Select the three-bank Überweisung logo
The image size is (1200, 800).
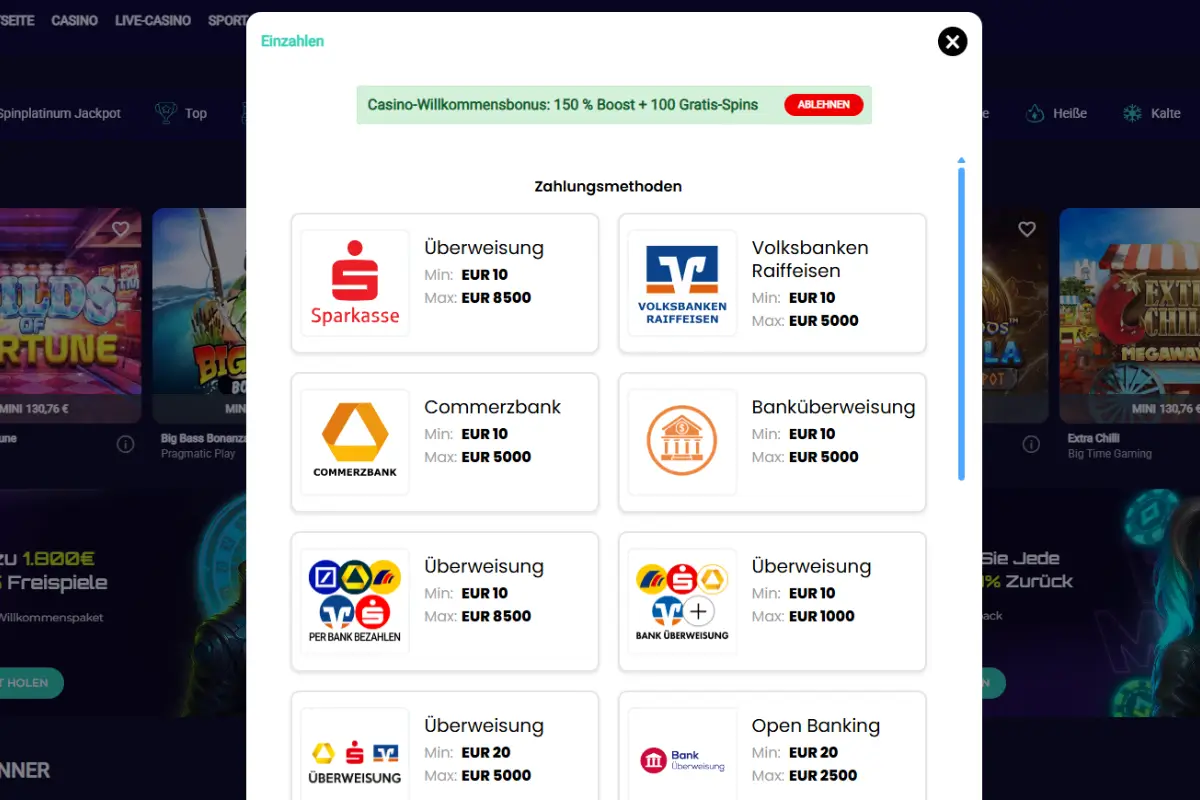pyautogui.click(x=355, y=761)
